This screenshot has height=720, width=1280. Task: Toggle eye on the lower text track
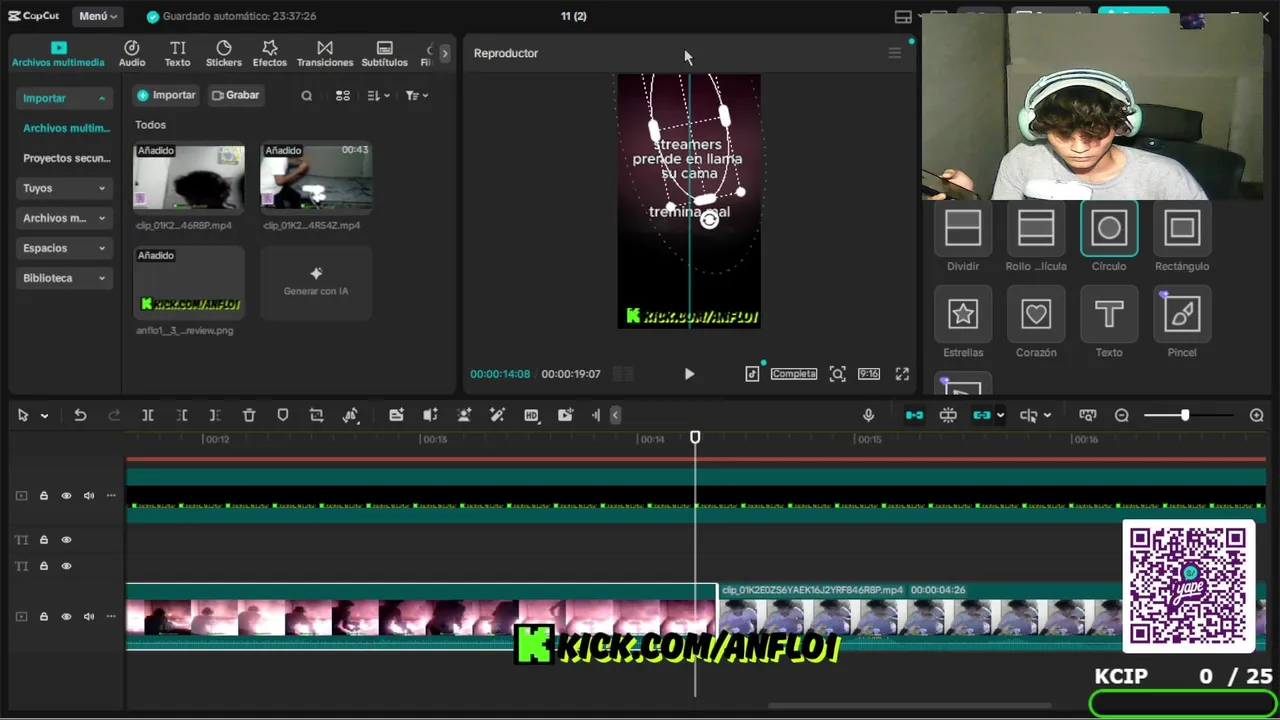tap(66, 566)
